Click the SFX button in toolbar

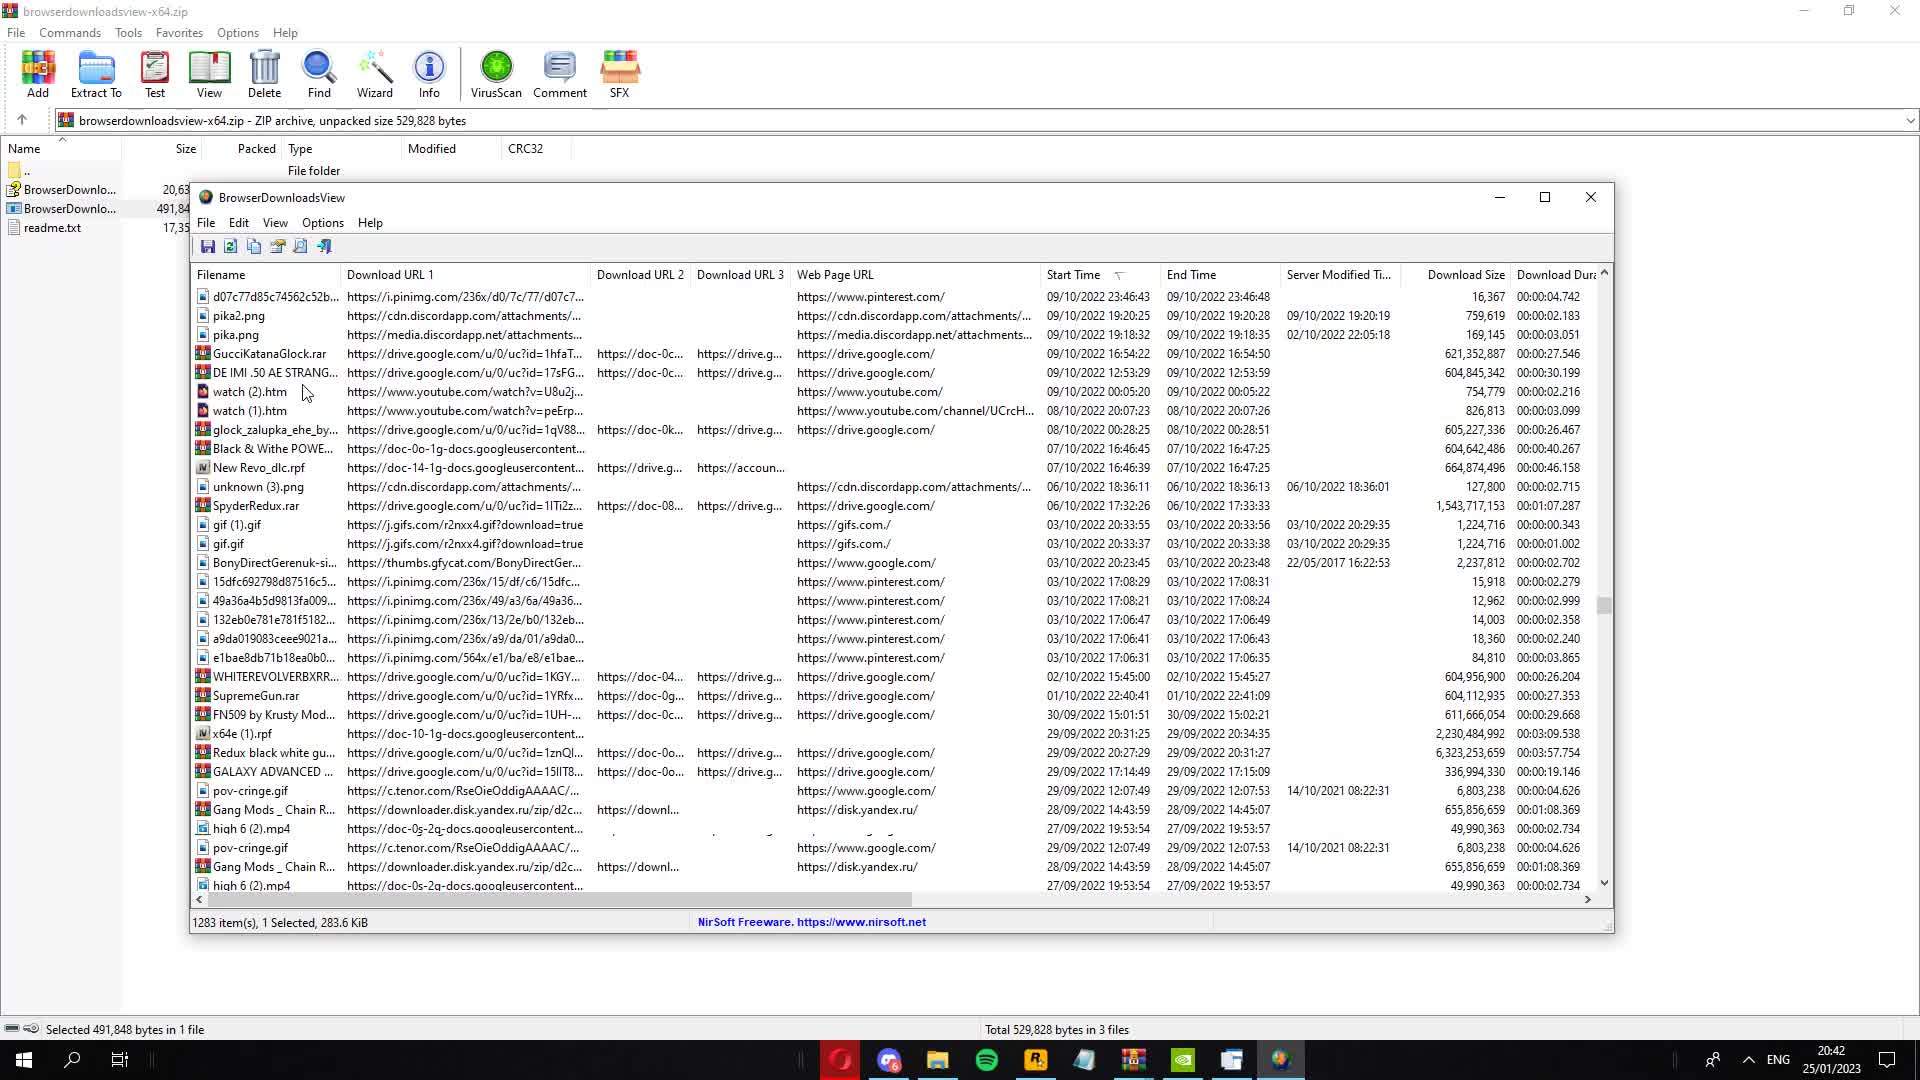pos(620,74)
